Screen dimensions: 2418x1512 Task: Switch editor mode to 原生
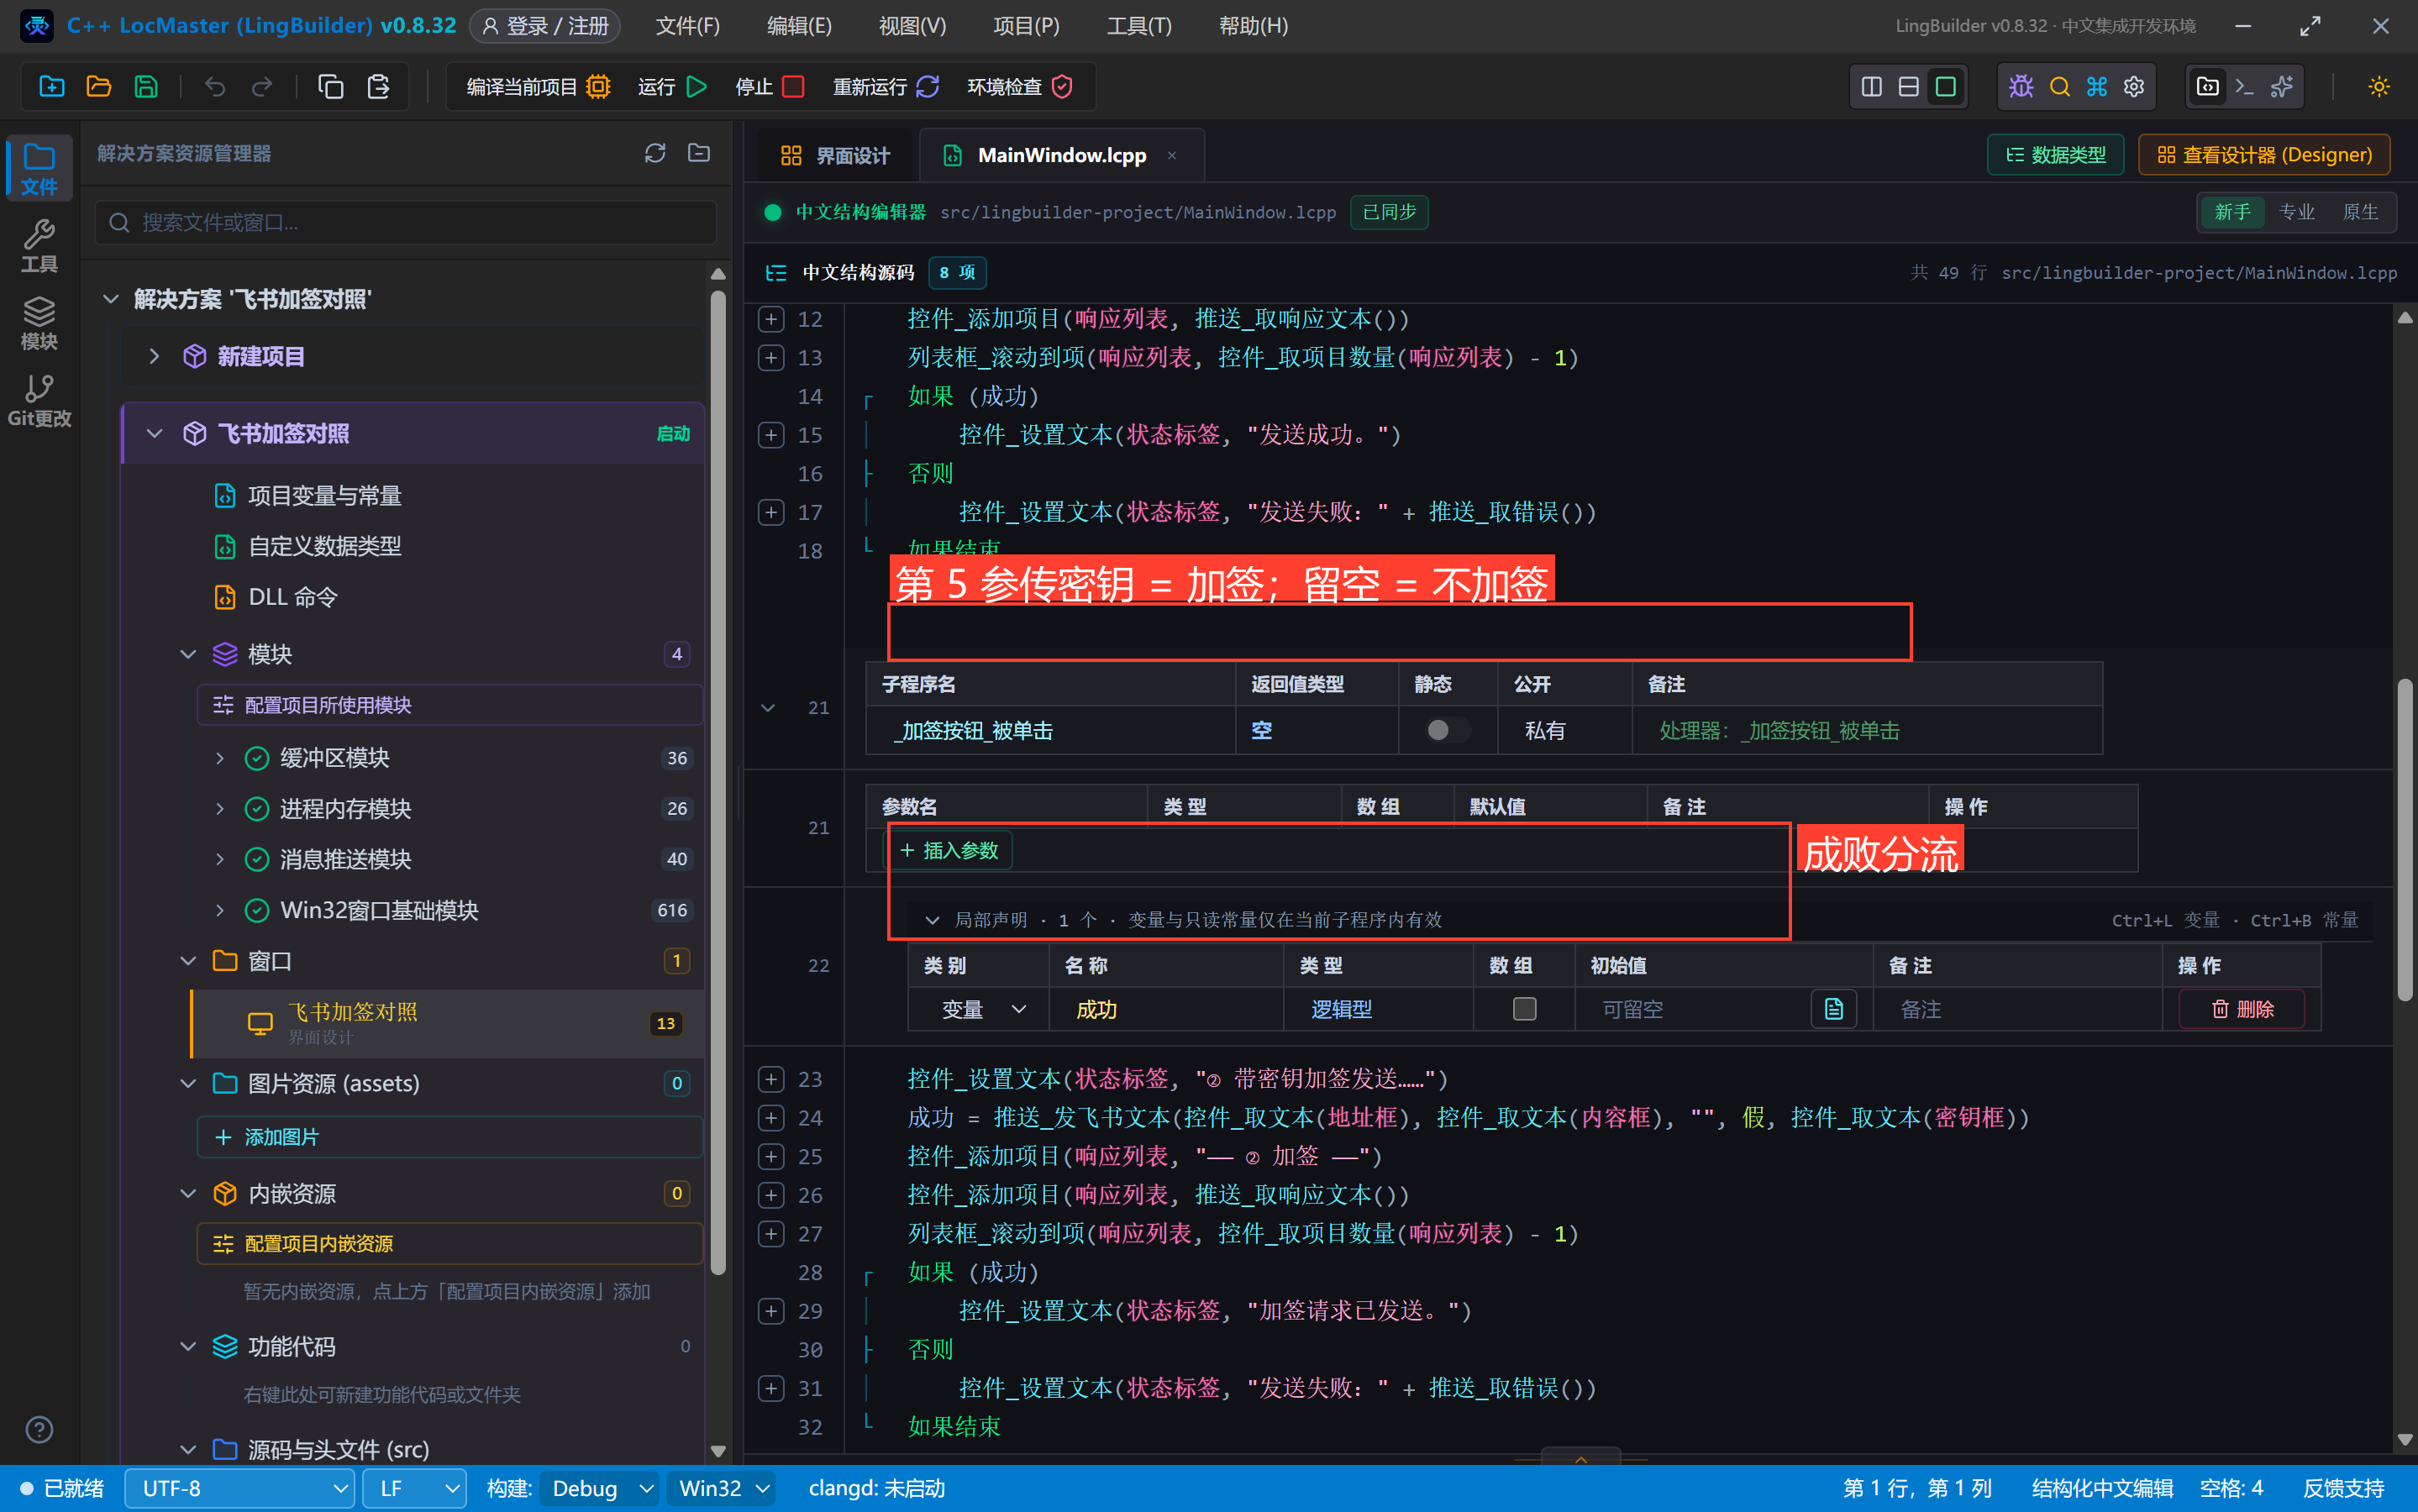[2360, 212]
